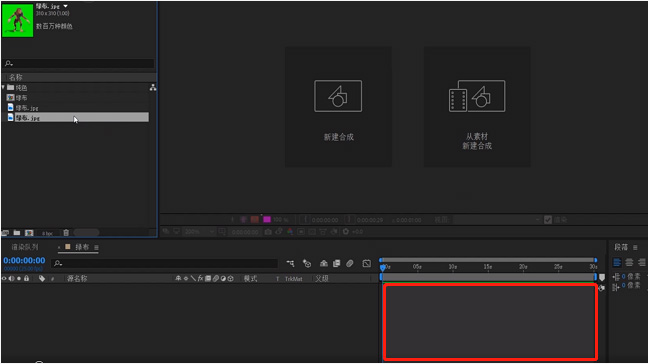Click the shy switch column icon

(178, 278)
